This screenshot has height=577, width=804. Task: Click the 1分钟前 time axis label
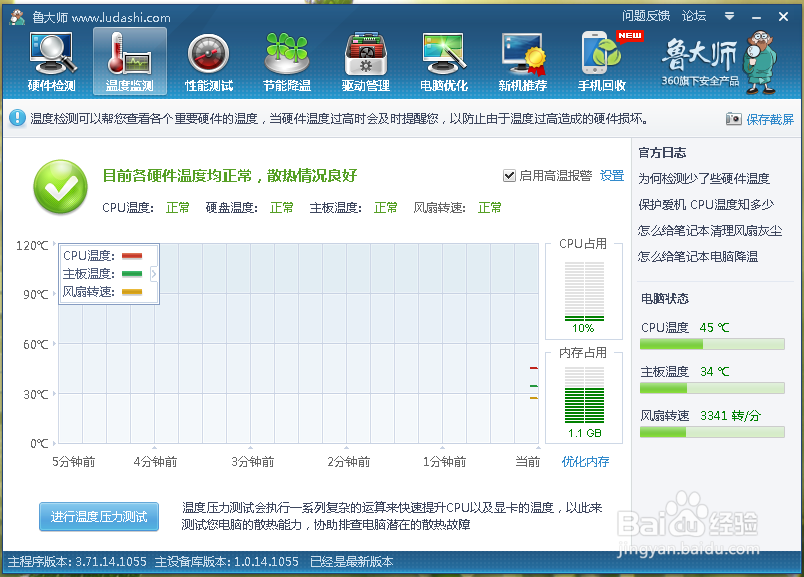(x=445, y=462)
